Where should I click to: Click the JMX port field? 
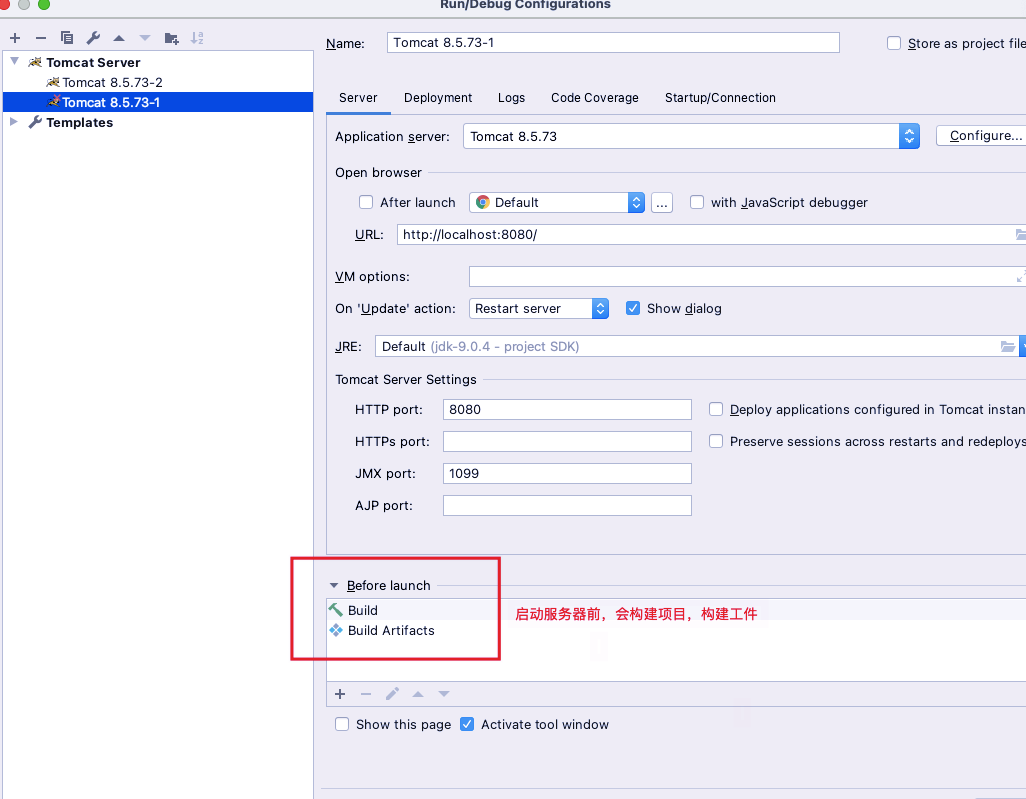pyautogui.click(x=567, y=473)
